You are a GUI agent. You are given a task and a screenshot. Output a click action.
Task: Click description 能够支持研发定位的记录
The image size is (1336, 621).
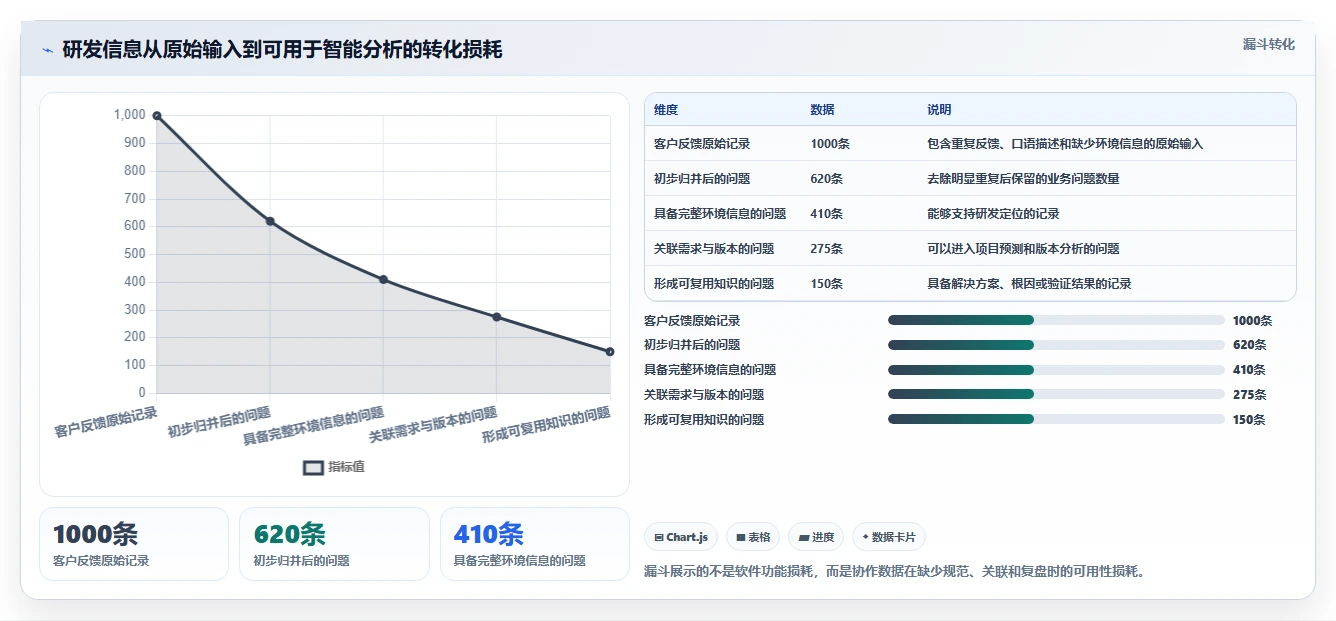993,214
